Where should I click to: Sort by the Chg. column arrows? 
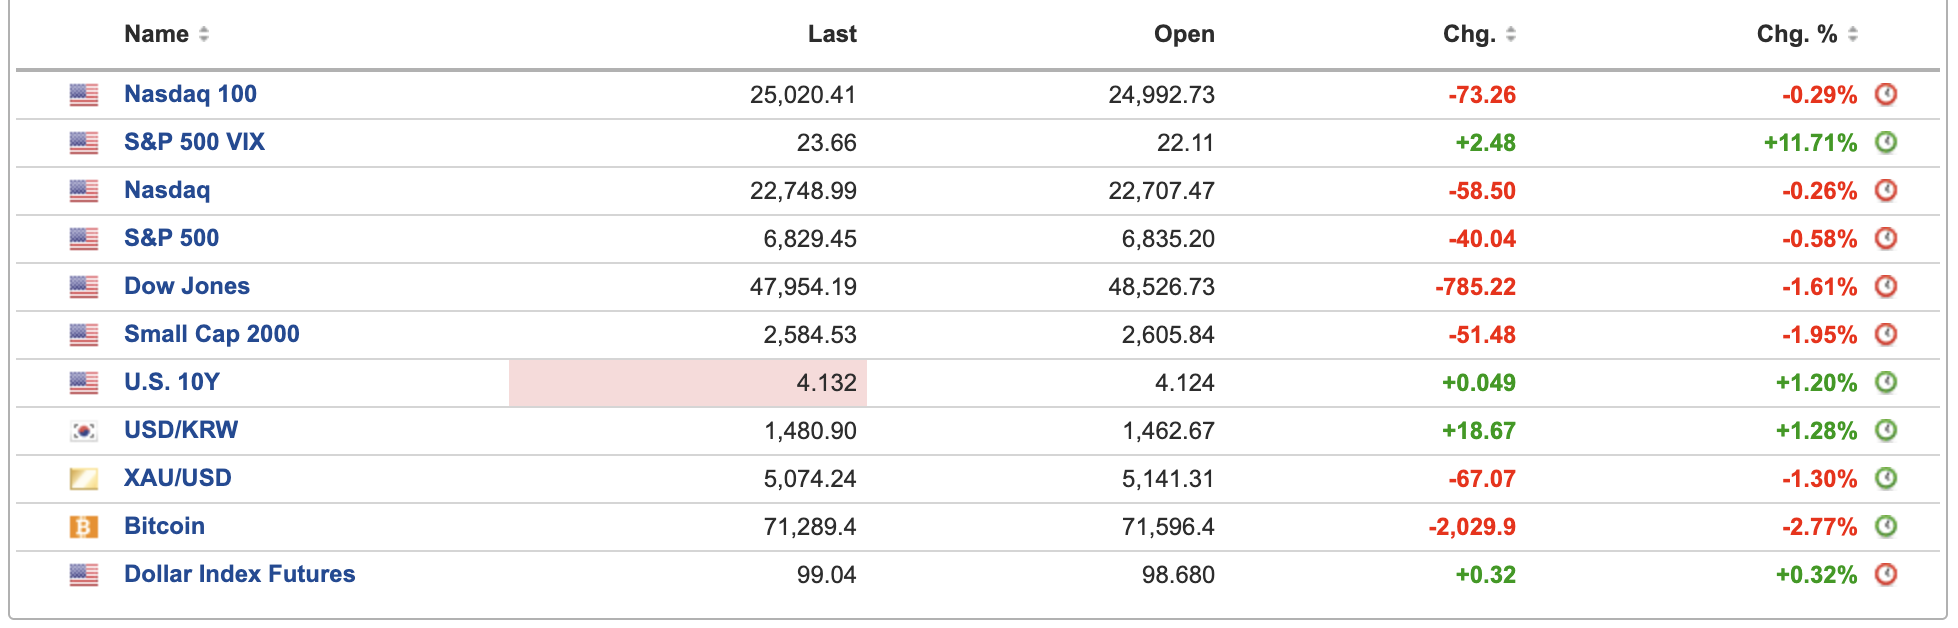point(1511,34)
